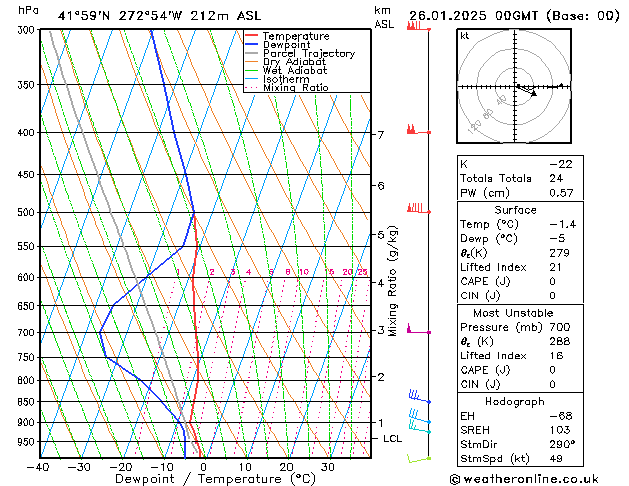
Task: Click the storm motion arrow in hodograph
Action: [526, 90]
